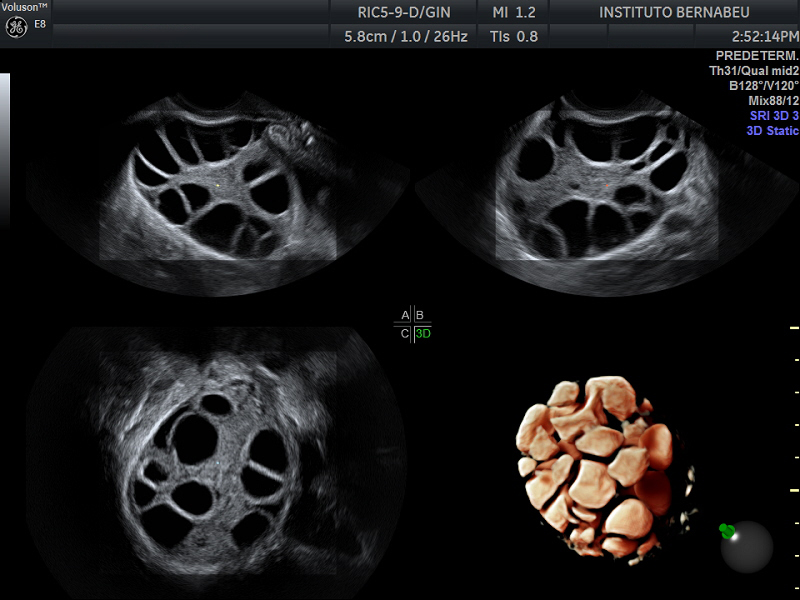Screen dimensions: 800x600
Task: Click the B128°/V120° angle setting
Action: click(764, 86)
